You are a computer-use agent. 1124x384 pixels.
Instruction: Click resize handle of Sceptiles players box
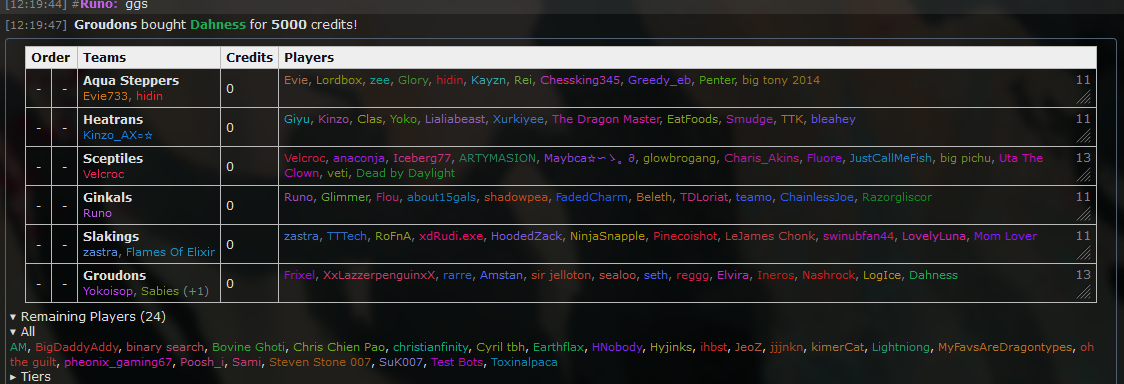[x=1084, y=174]
